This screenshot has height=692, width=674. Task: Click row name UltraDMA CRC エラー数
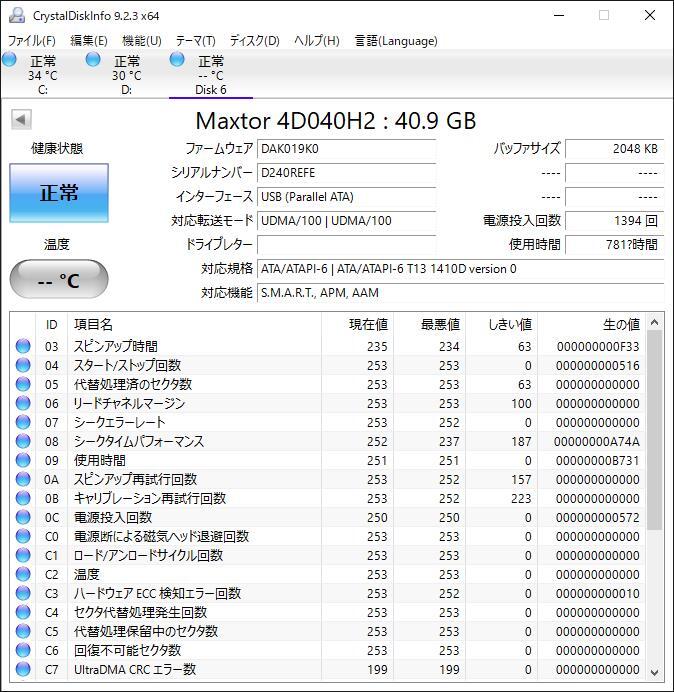pyautogui.click(x=135, y=669)
